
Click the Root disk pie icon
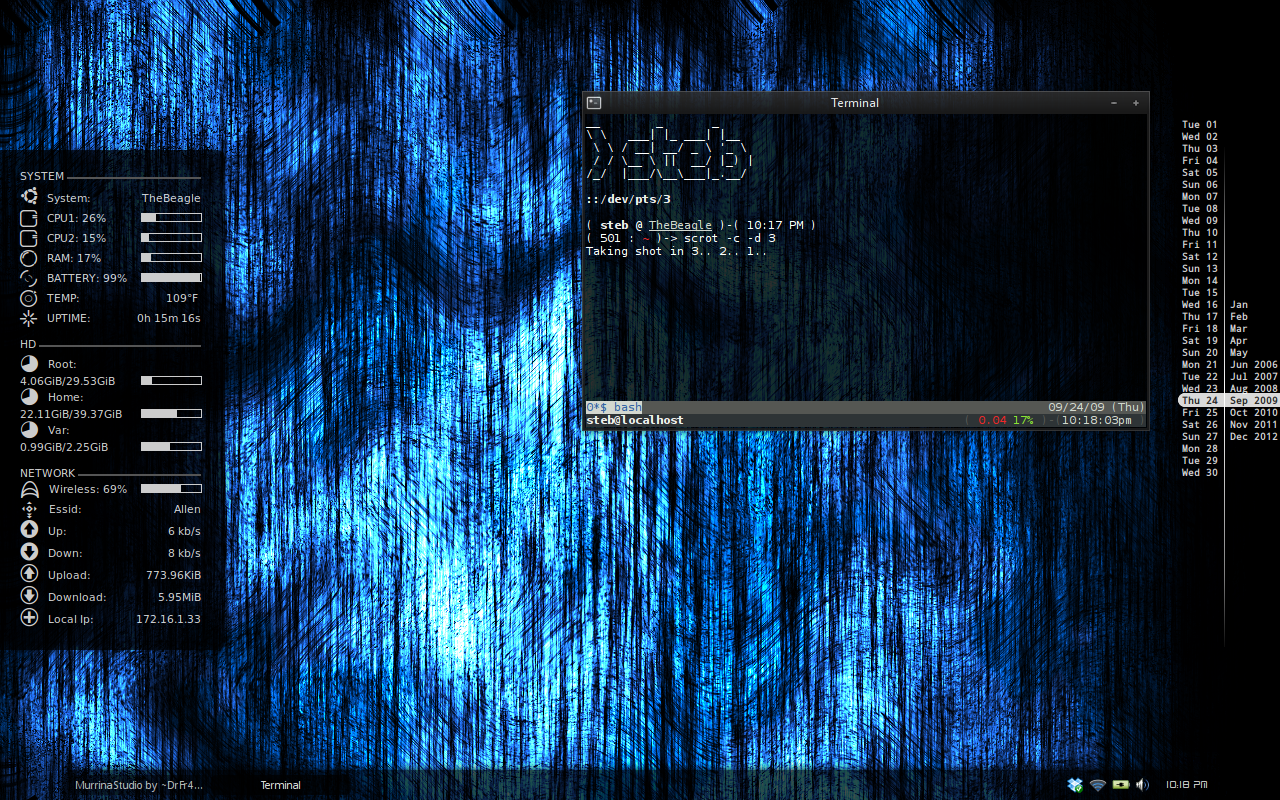coord(29,364)
